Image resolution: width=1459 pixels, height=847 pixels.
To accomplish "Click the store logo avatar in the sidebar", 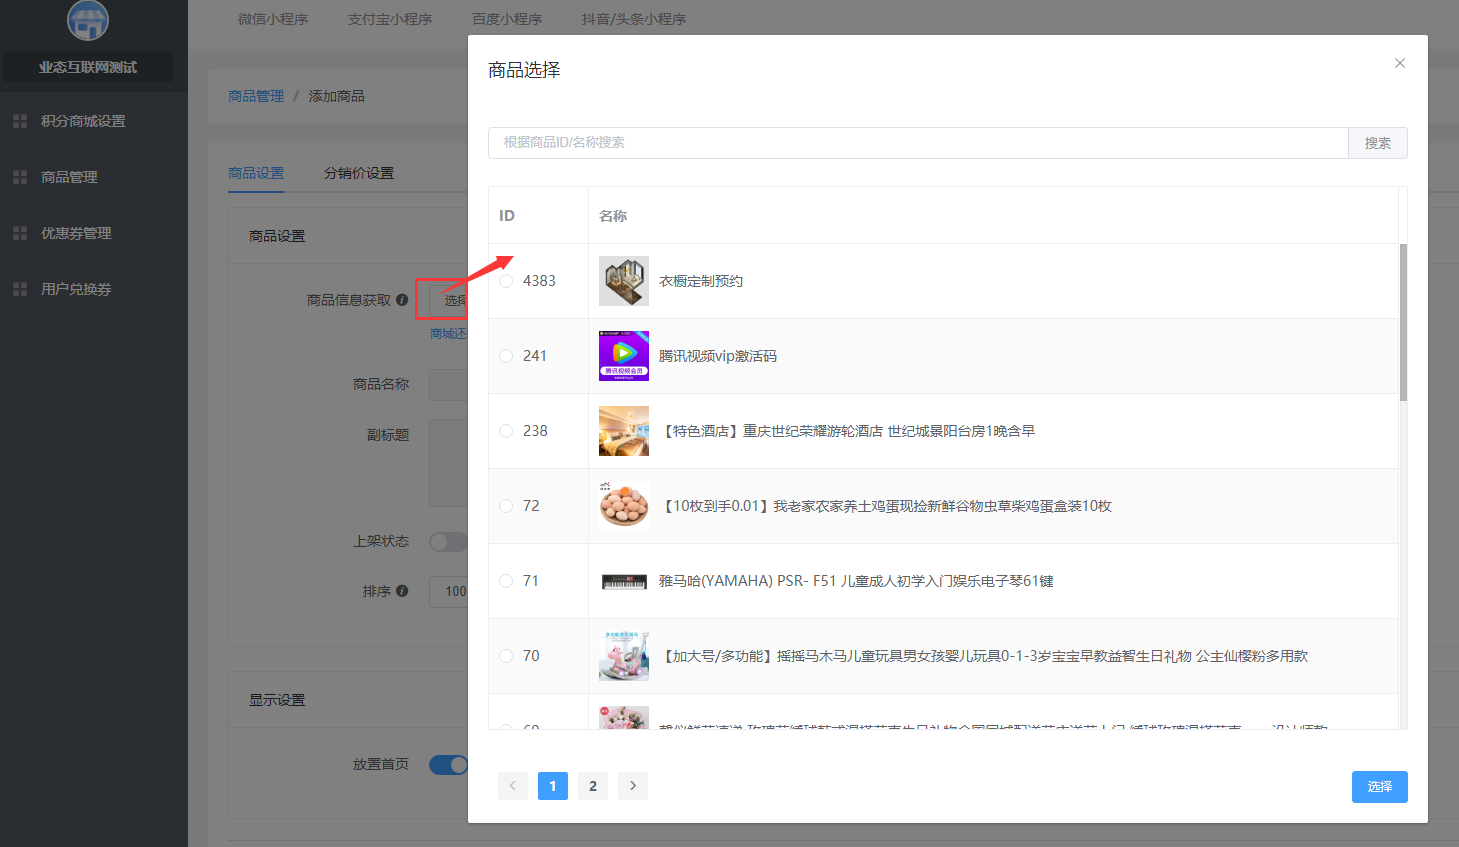I will [88, 19].
